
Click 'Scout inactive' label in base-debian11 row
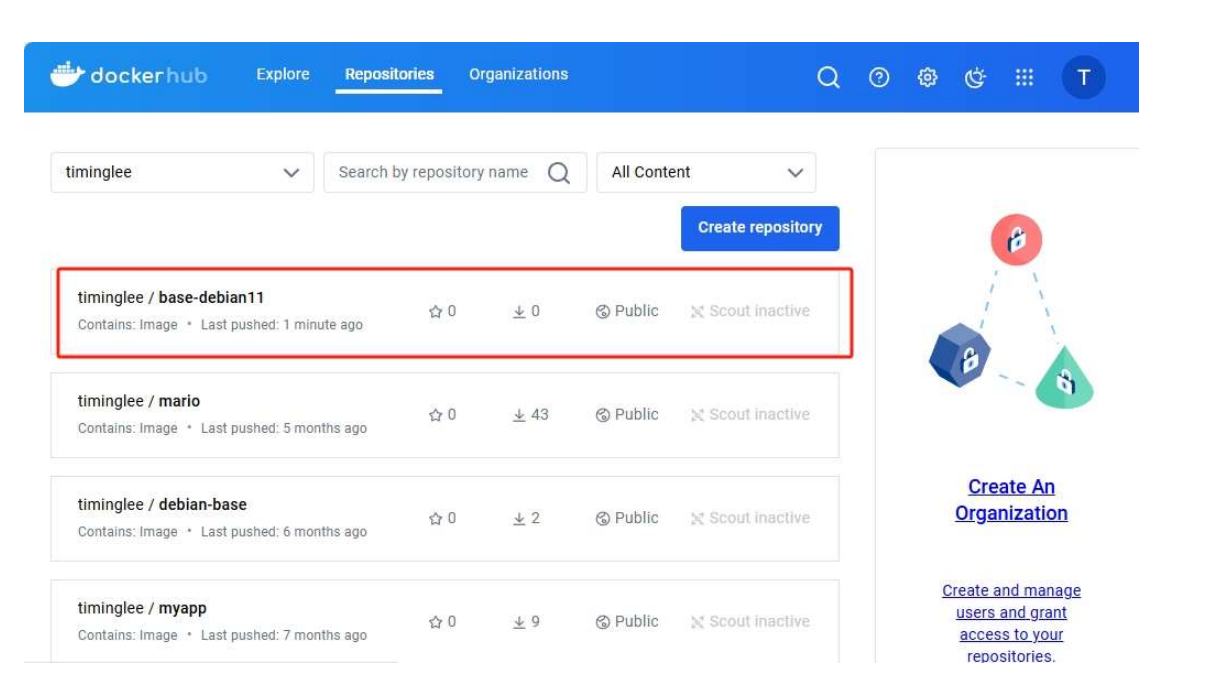(x=760, y=312)
